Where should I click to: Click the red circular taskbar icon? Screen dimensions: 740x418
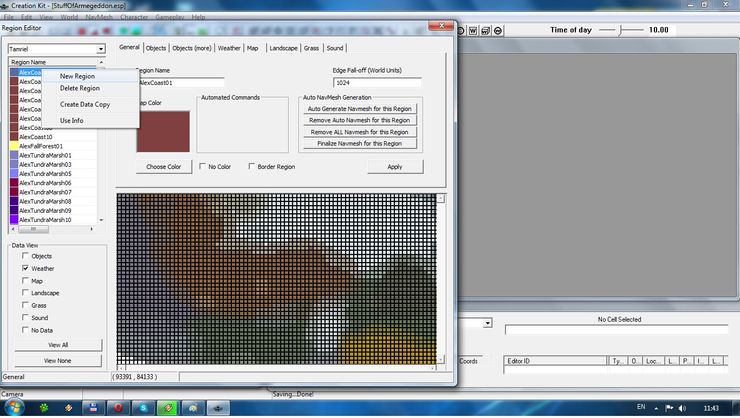point(118,408)
